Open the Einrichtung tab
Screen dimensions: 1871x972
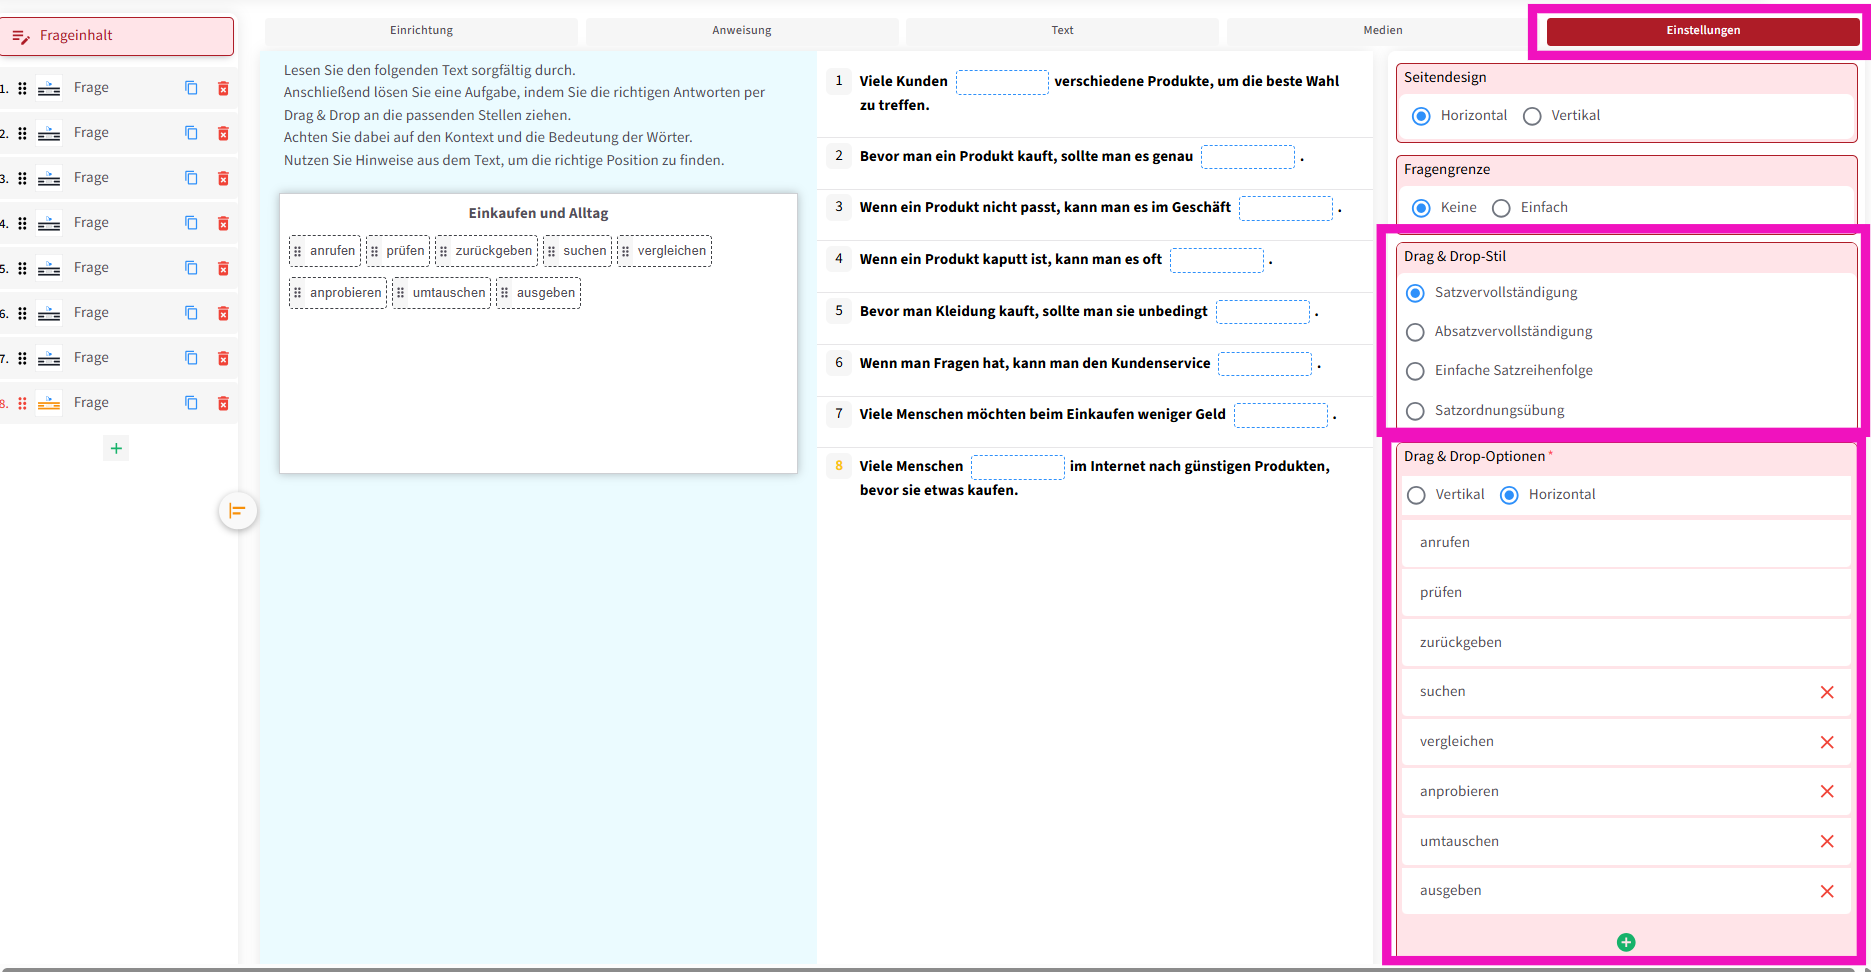tap(421, 30)
